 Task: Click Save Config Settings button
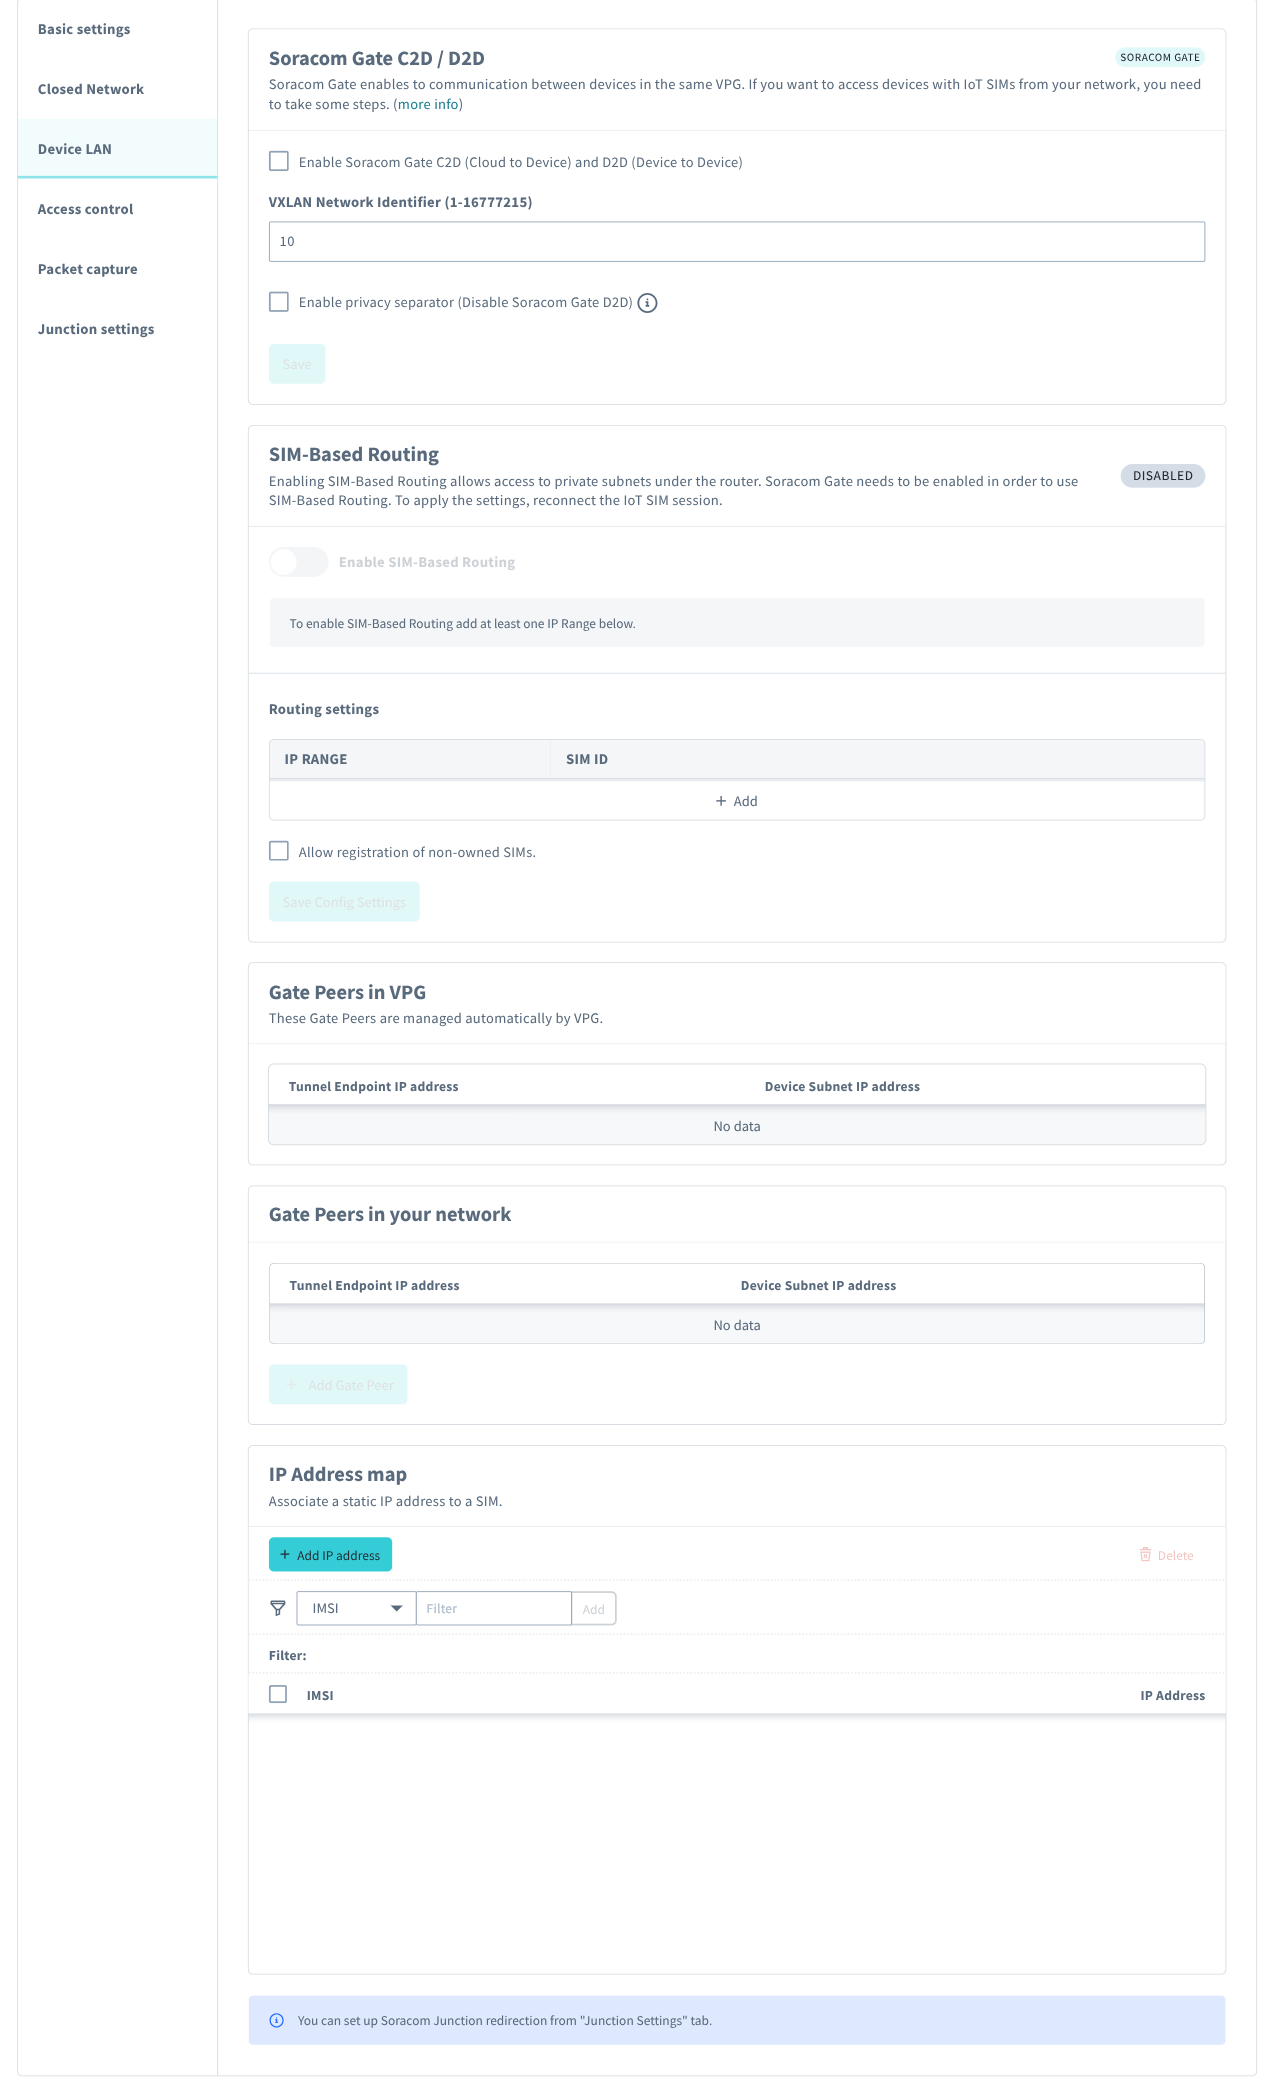pyautogui.click(x=343, y=901)
